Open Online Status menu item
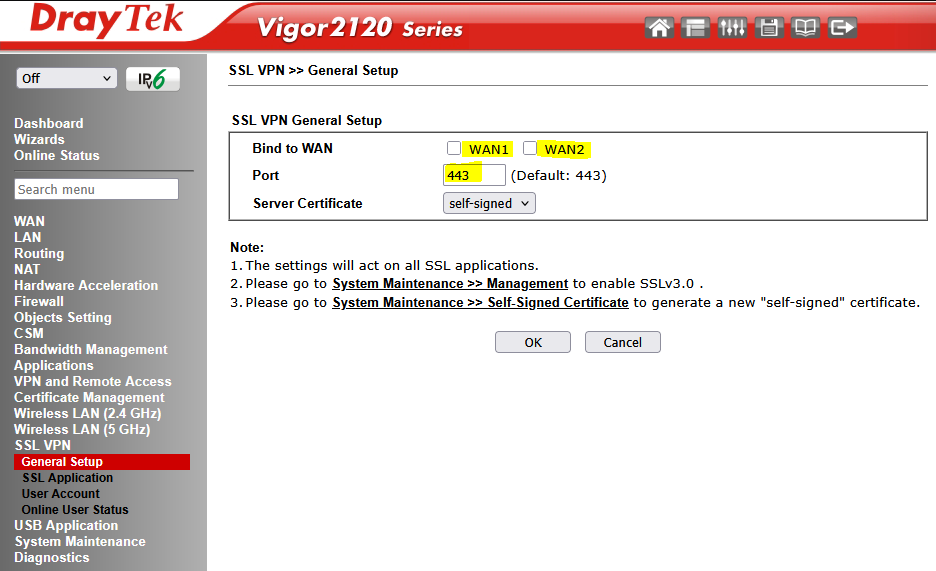Screen dimensions: 936x571 pos(57,156)
